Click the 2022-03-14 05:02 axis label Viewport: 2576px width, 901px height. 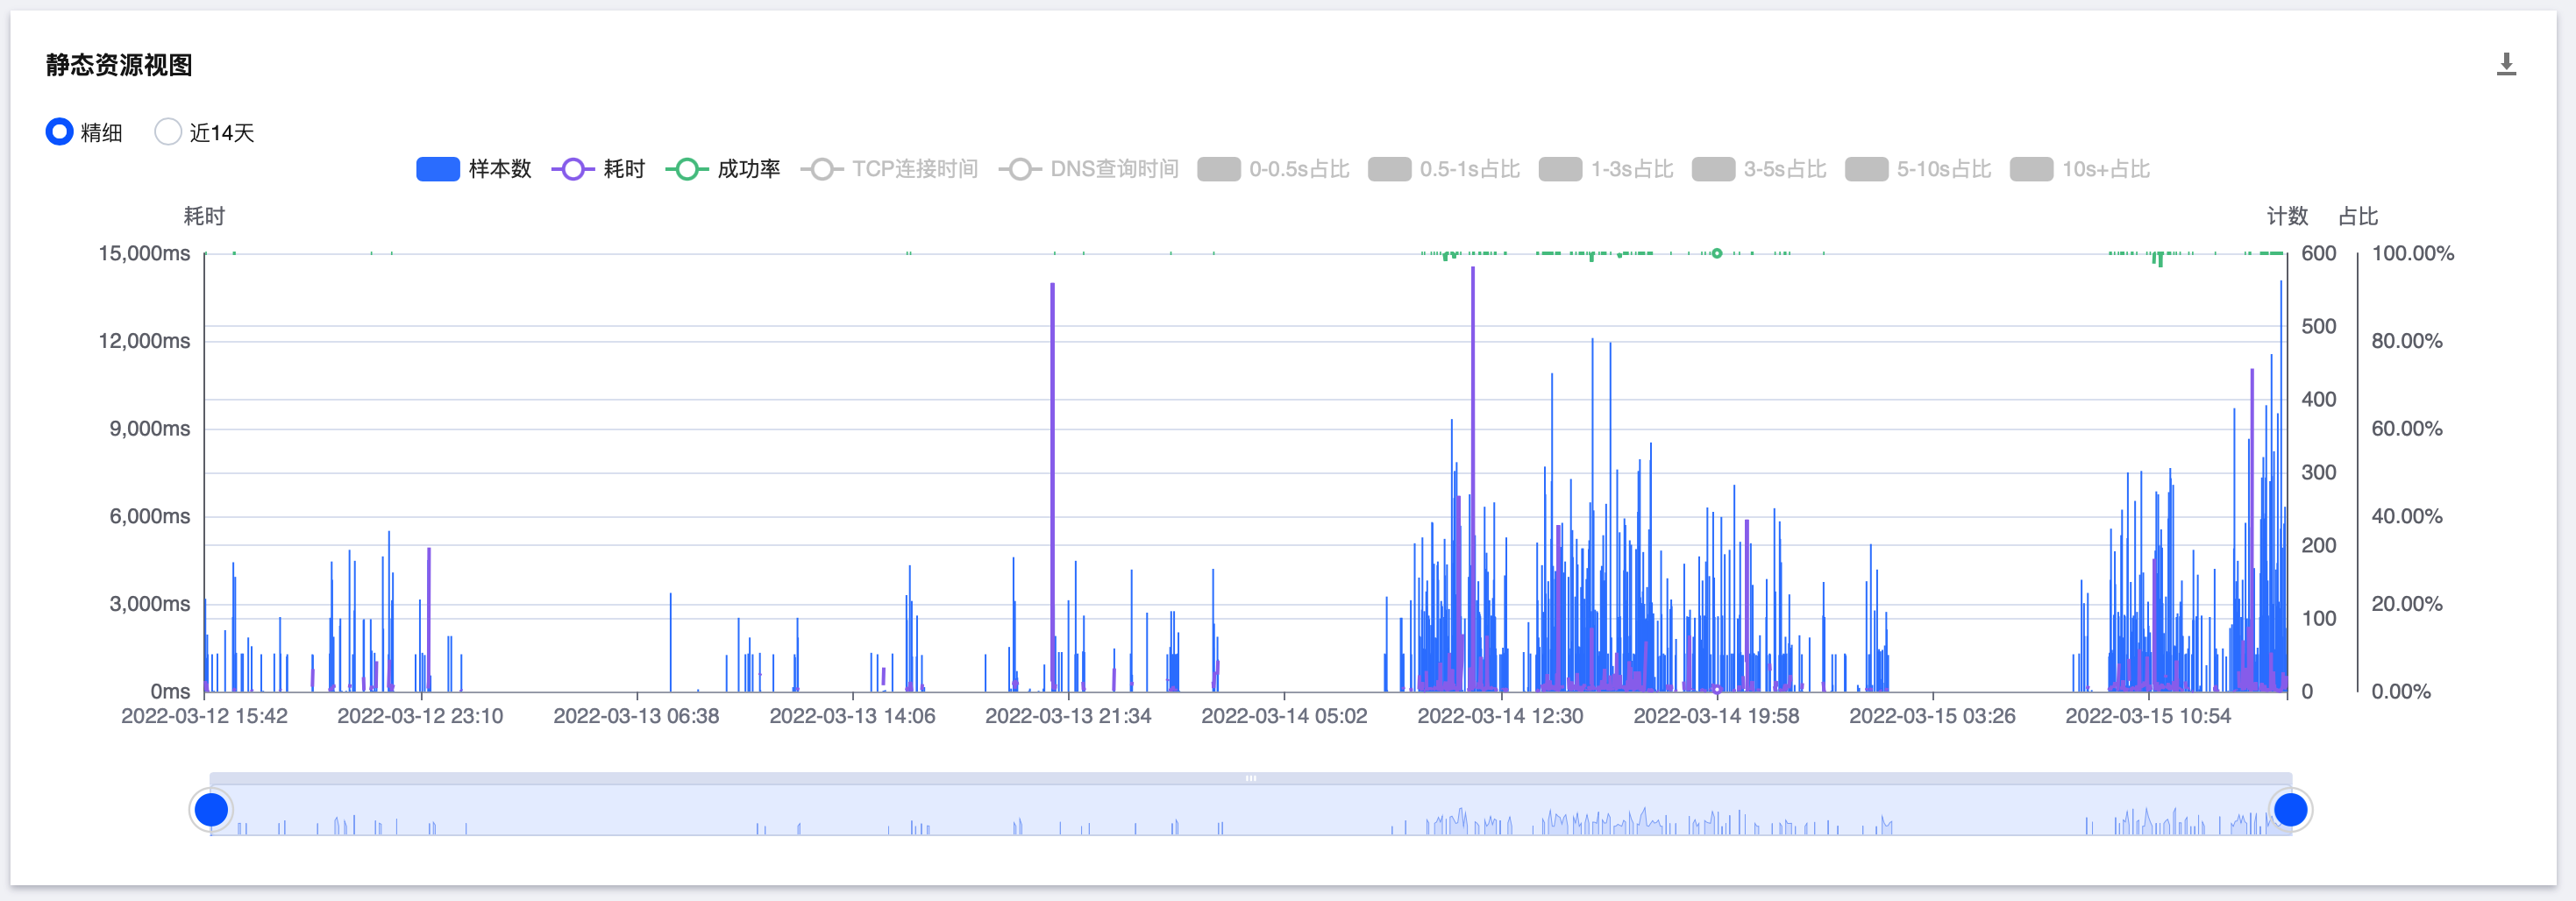tap(1284, 716)
